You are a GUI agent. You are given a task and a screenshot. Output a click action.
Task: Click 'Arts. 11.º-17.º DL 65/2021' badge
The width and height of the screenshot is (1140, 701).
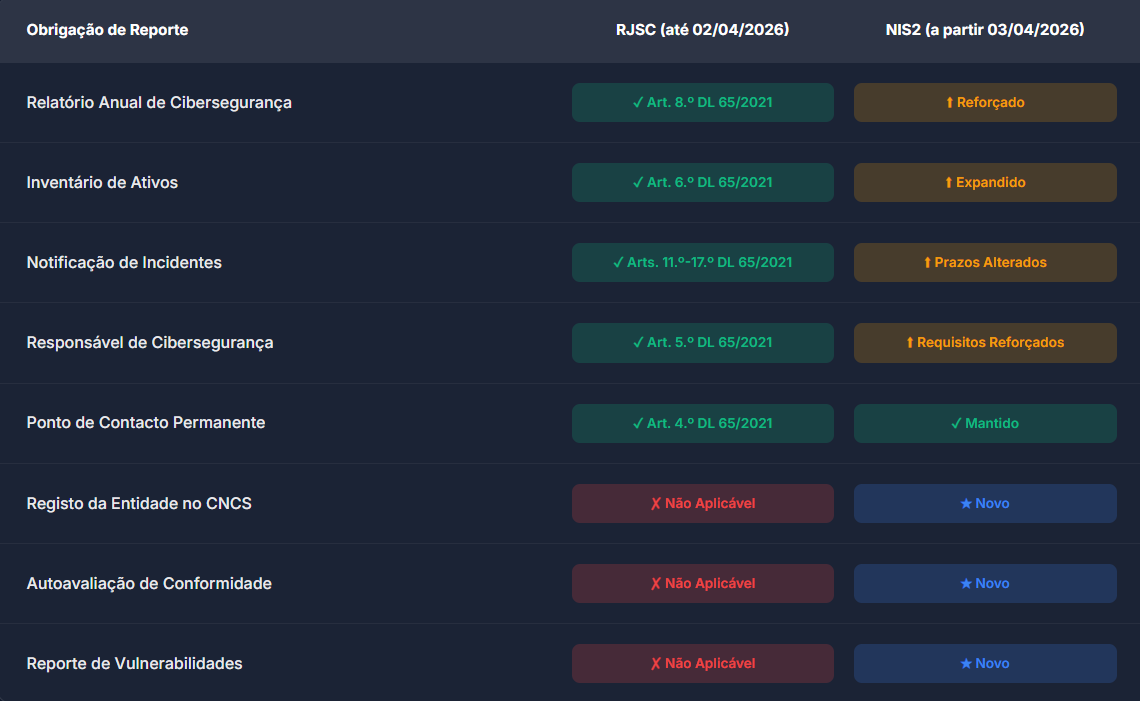point(702,262)
